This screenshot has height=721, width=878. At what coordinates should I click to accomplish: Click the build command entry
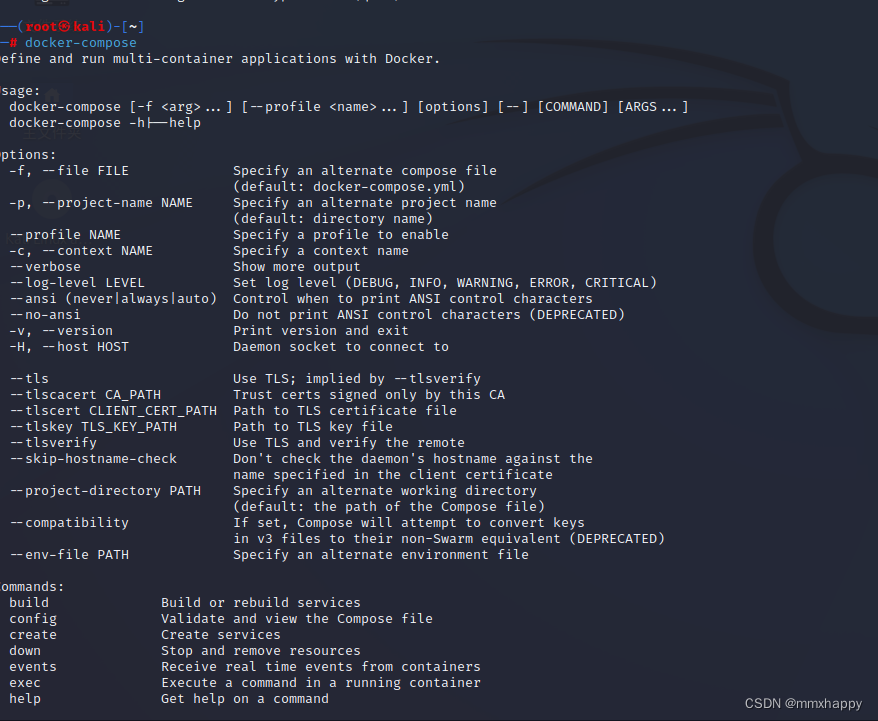coord(29,603)
